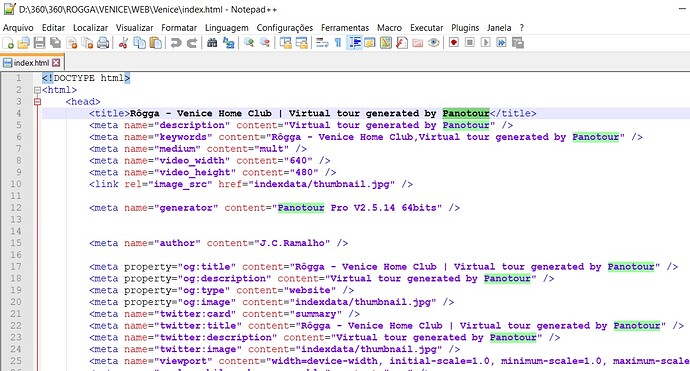Click the Close All documents icon

pos(88,43)
